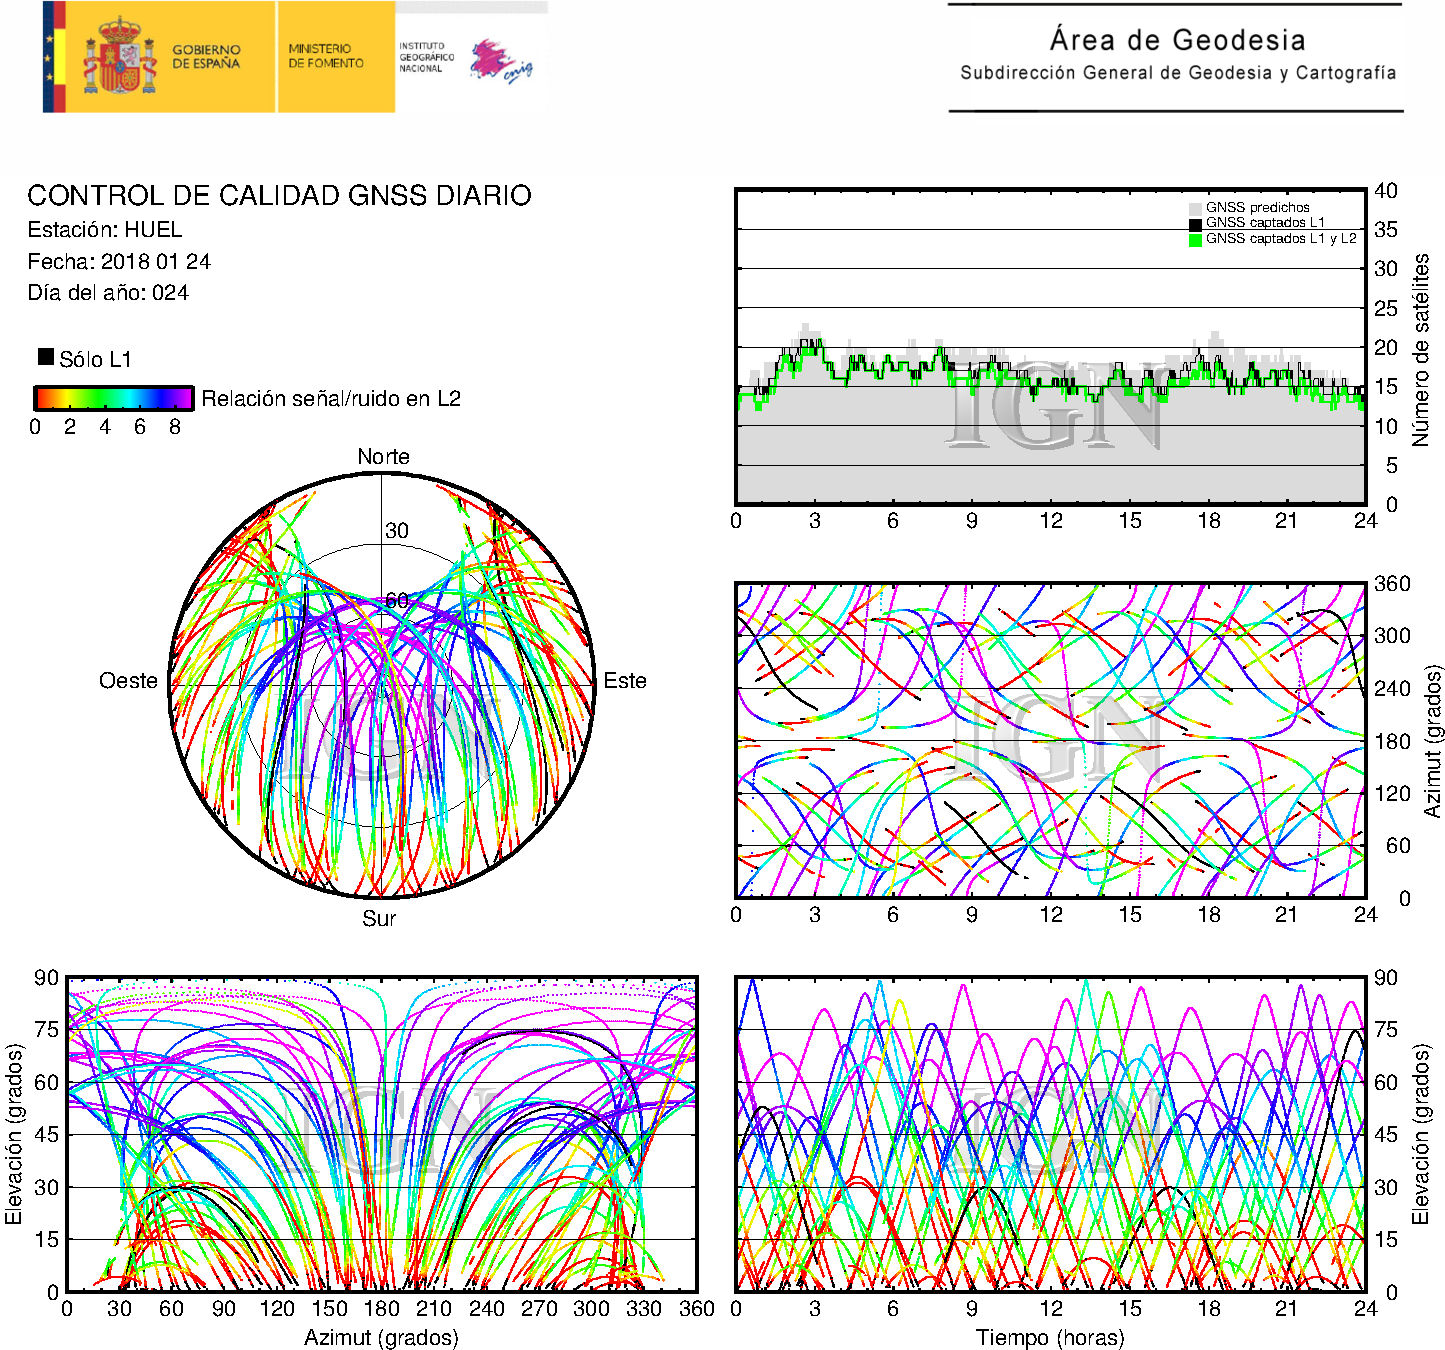Click the Norte label above the sky plot

click(x=383, y=457)
